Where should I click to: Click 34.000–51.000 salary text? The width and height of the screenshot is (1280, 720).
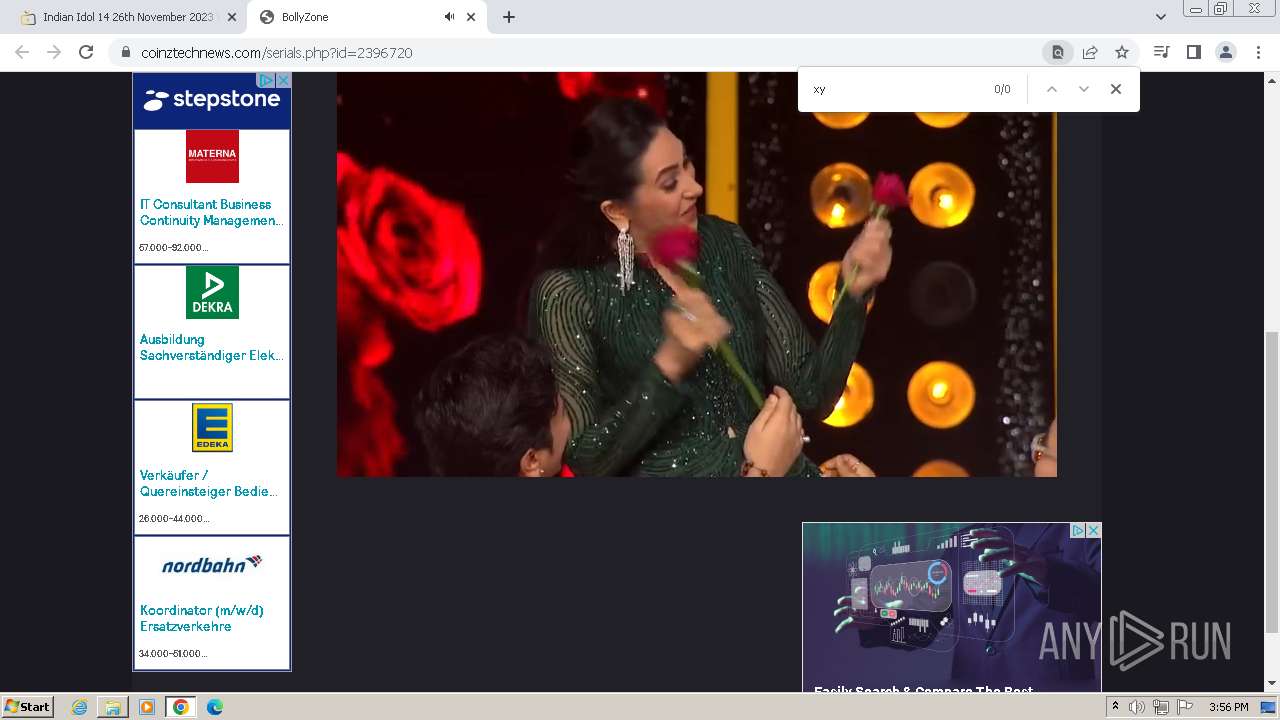[173, 653]
